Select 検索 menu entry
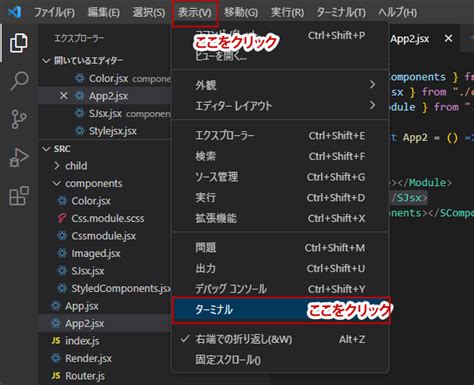 (280, 156)
